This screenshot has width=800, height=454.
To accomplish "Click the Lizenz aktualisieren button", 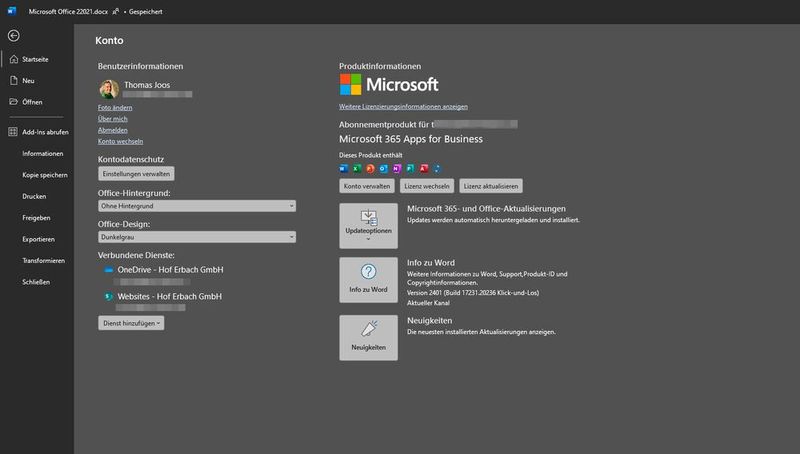I will (491, 186).
